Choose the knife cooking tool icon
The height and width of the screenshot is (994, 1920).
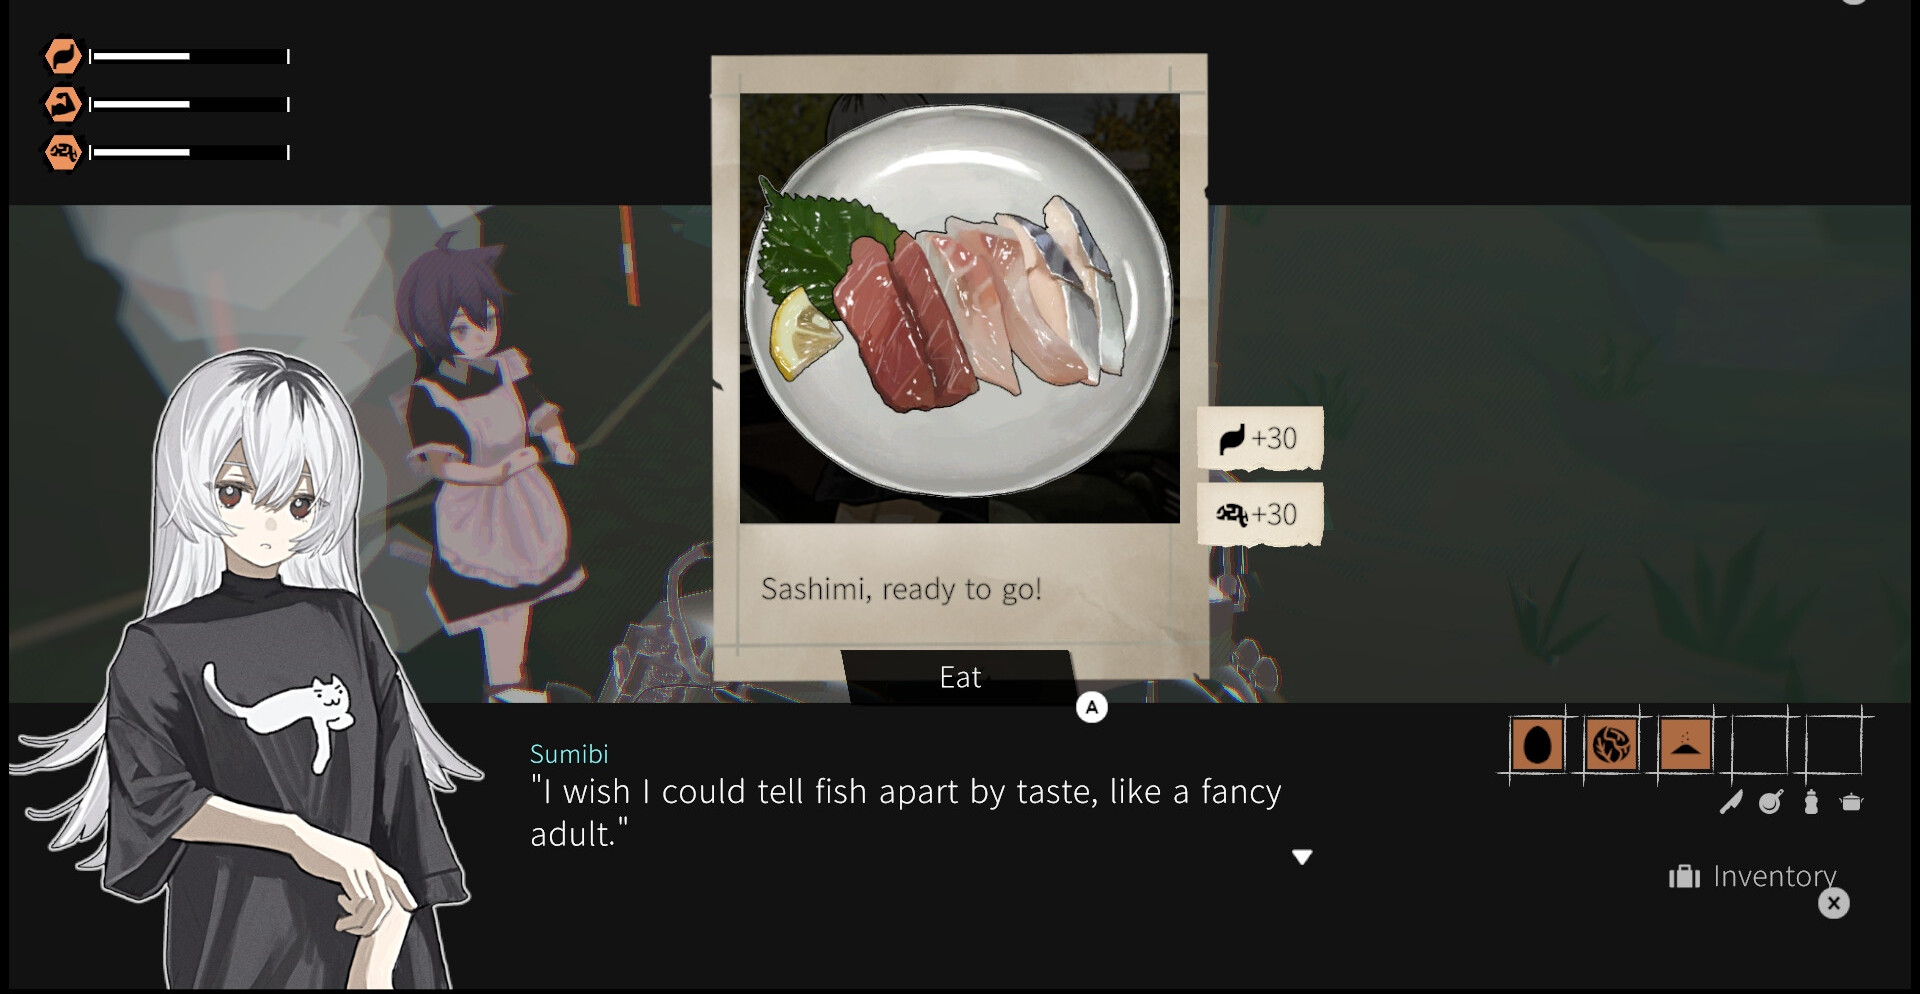(1730, 802)
